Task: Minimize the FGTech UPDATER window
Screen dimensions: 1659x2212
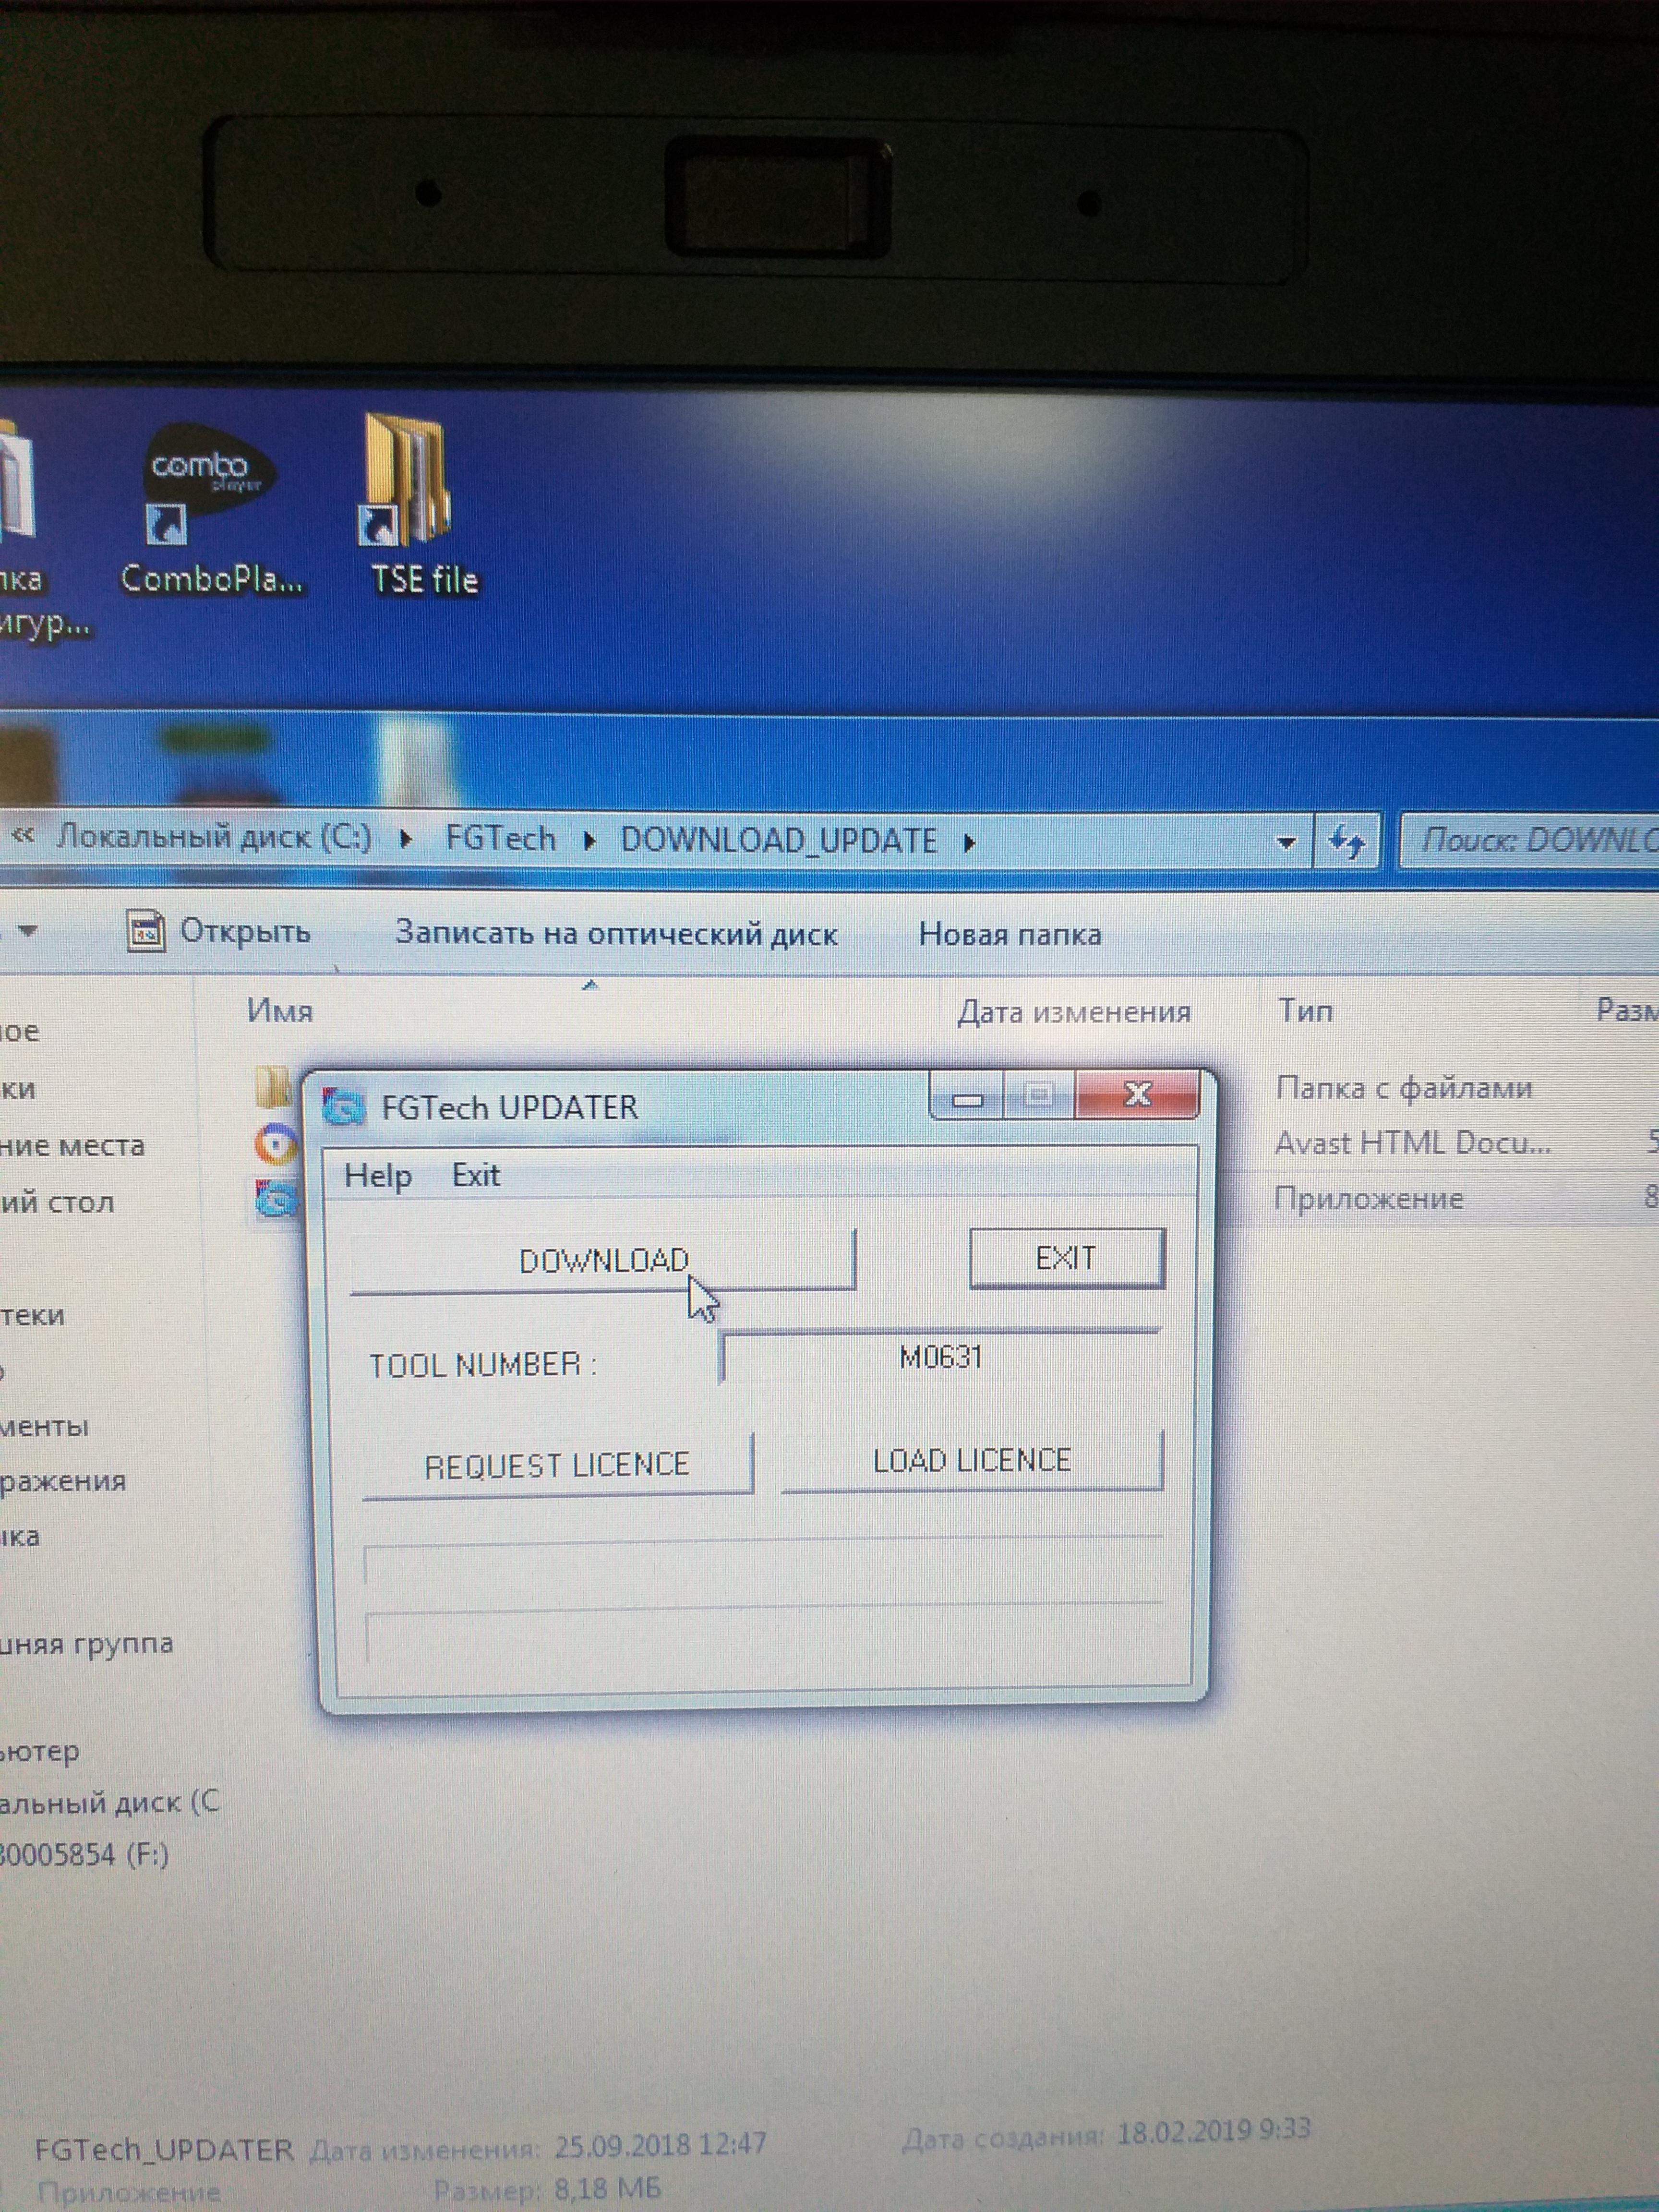Action: point(966,1098)
